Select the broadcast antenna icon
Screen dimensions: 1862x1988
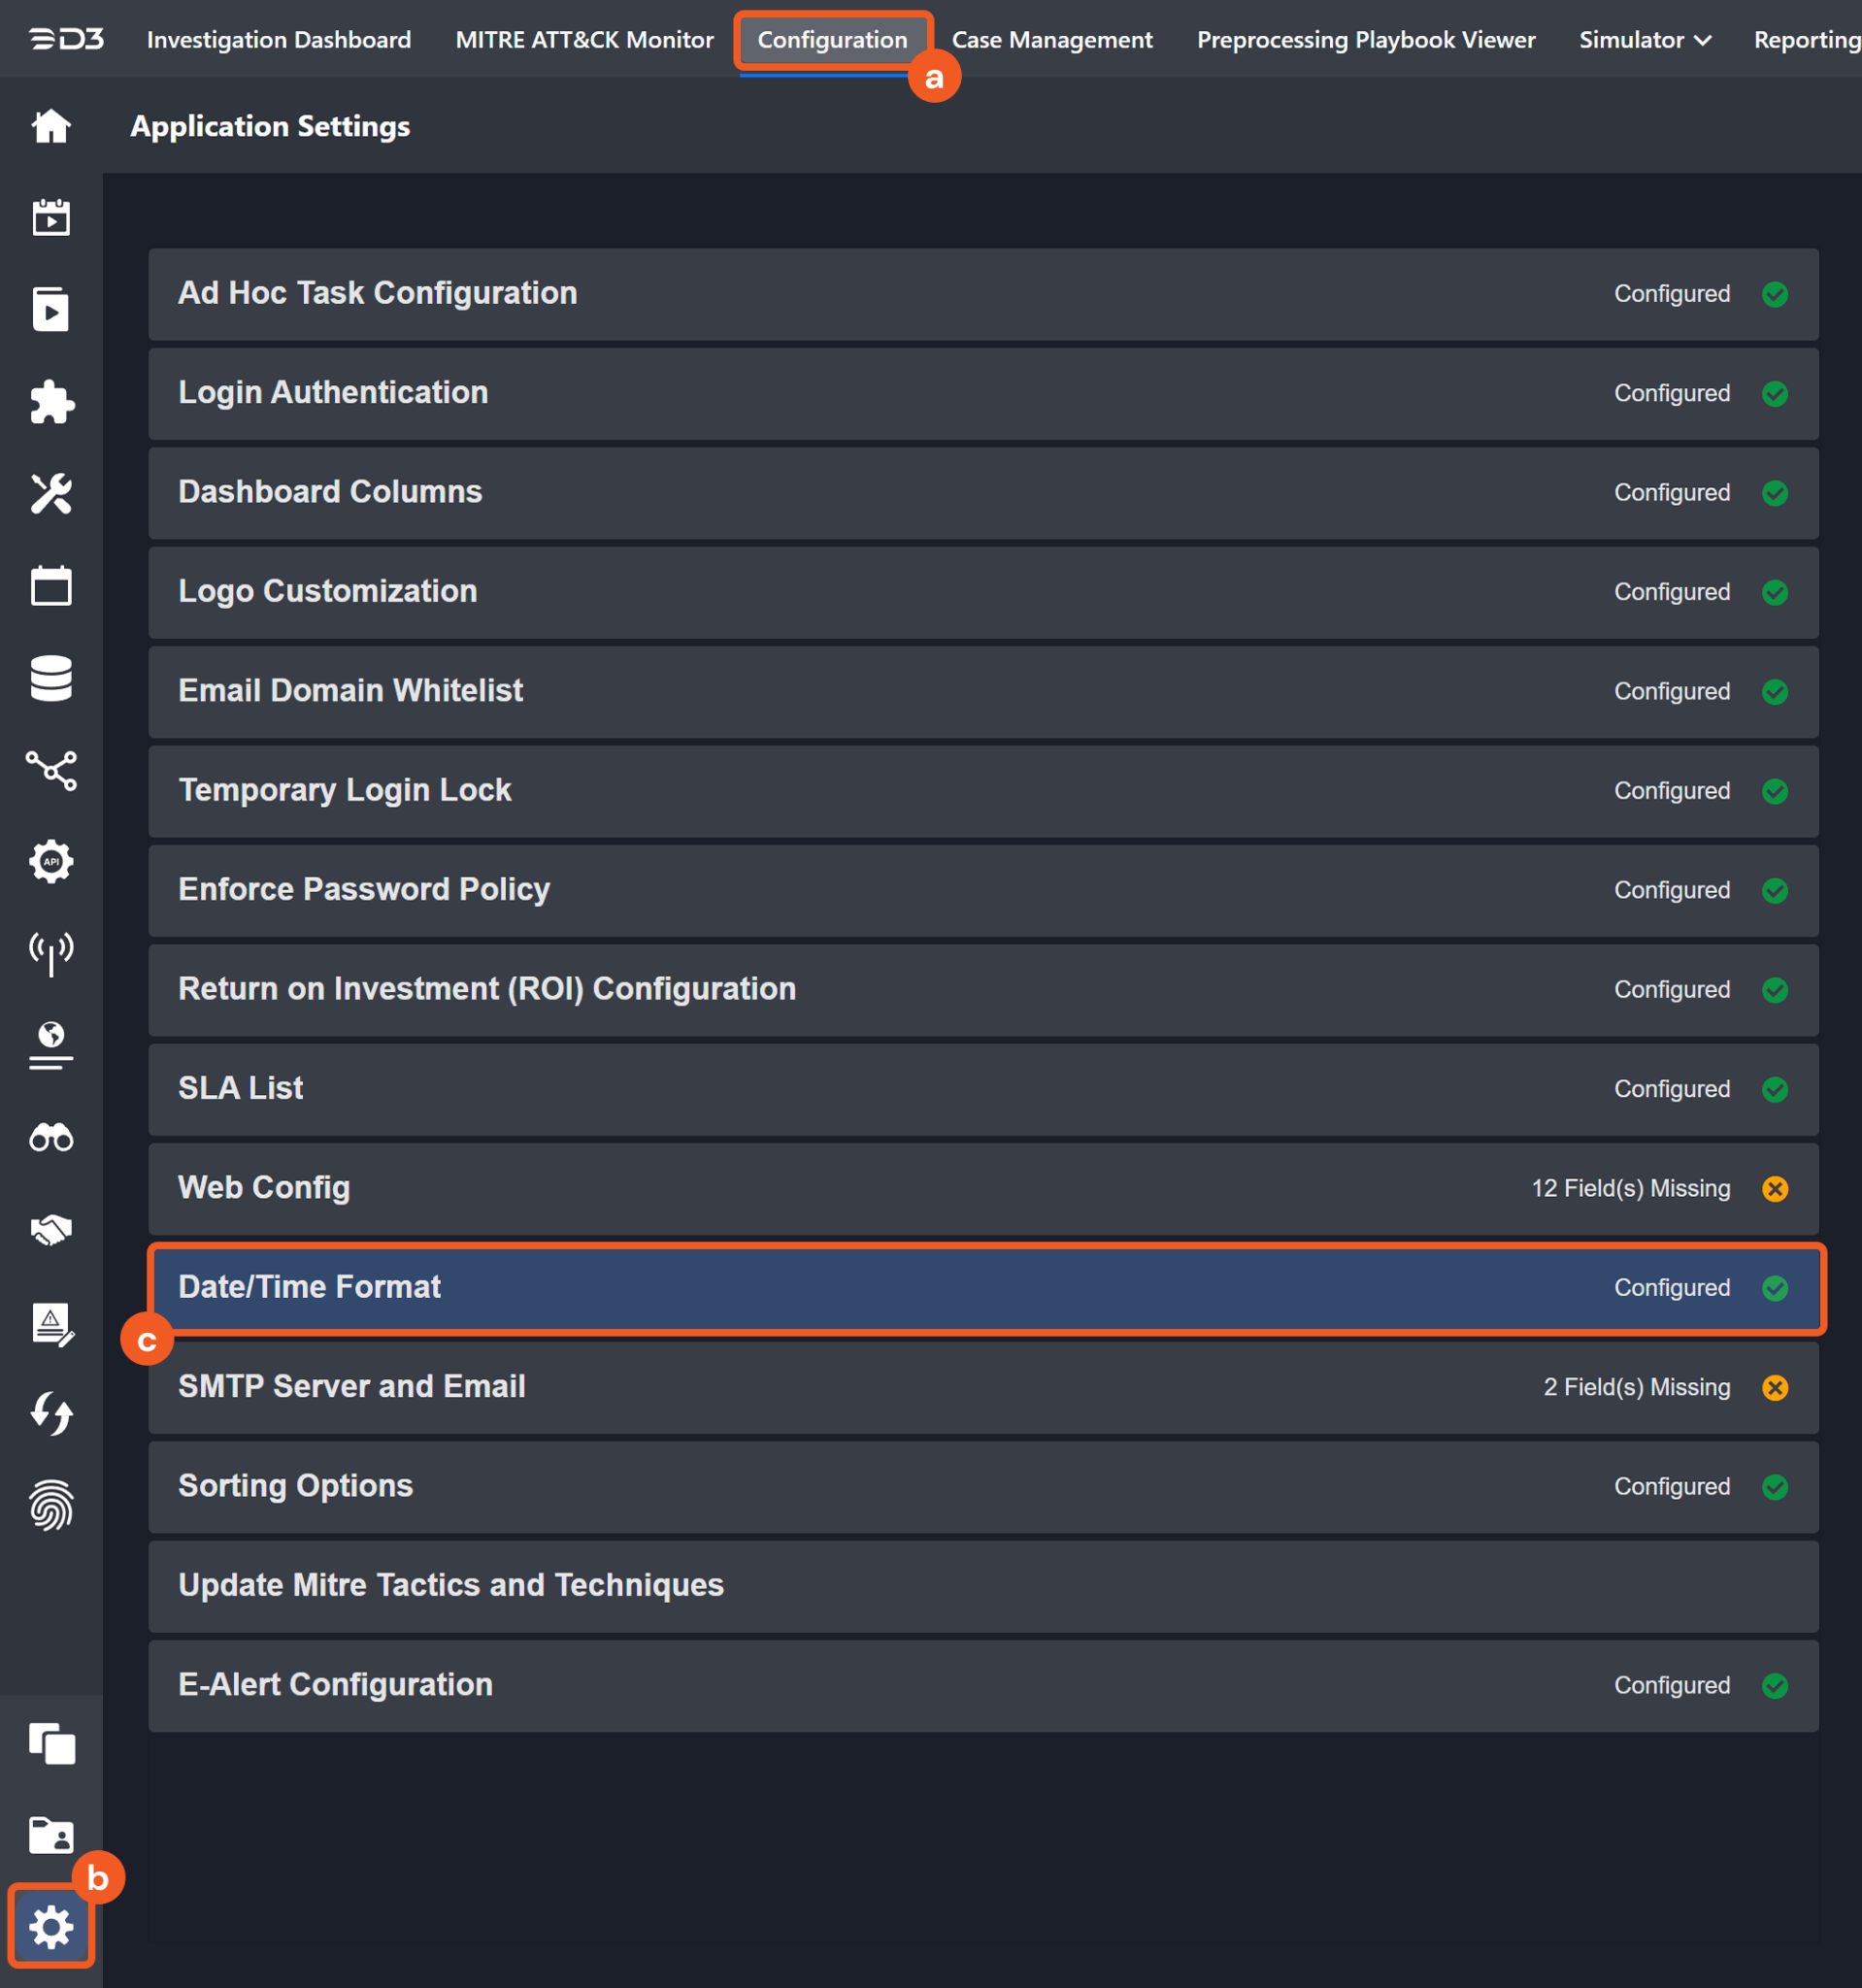51,952
